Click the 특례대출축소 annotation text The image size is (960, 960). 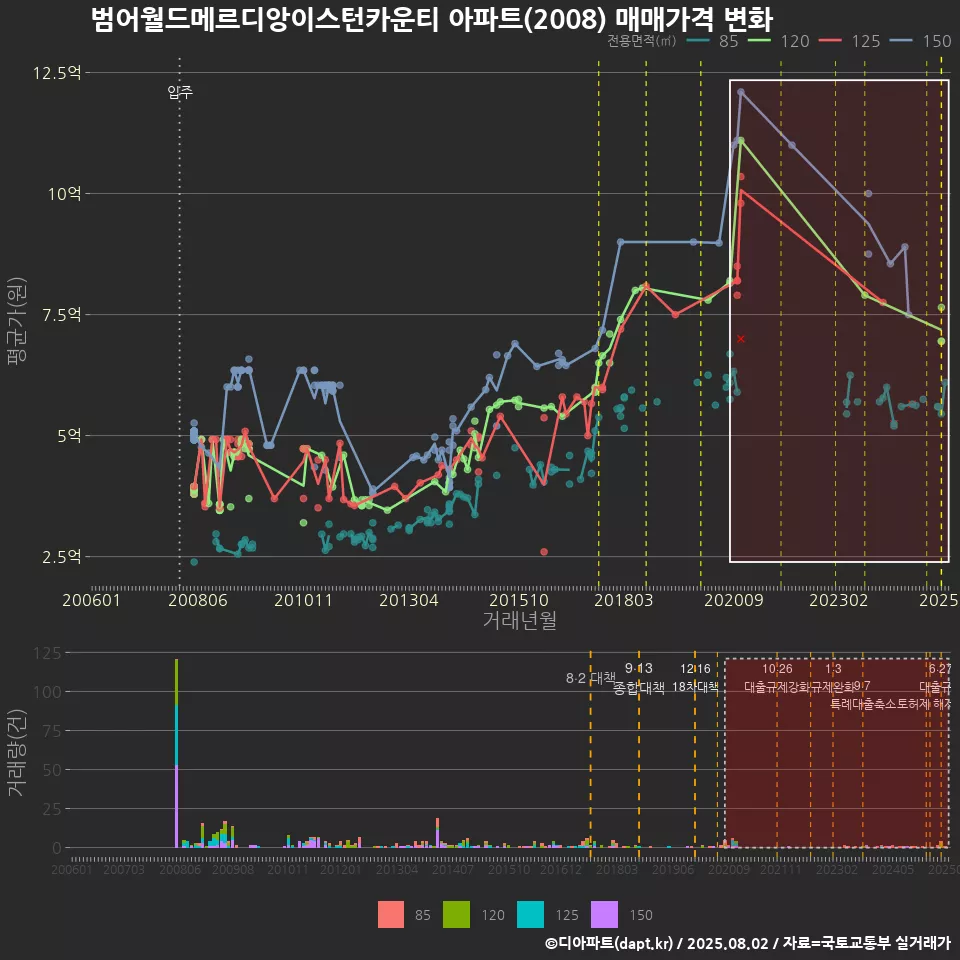[862, 704]
